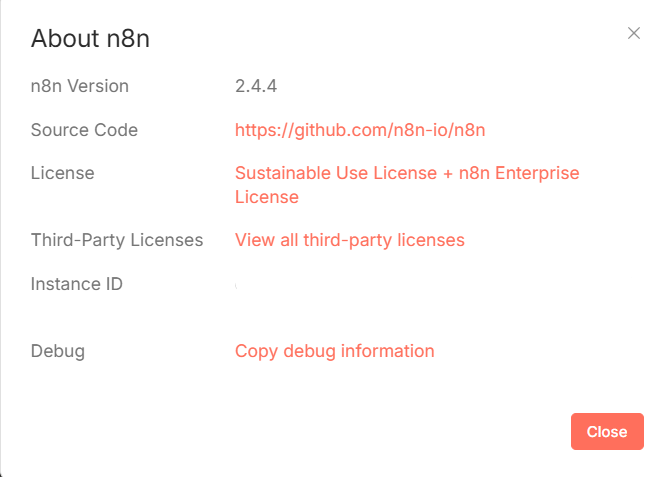Viewport: 657px width, 477px height.
Task: Click the 'Instance ID' label
Action: point(77,284)
